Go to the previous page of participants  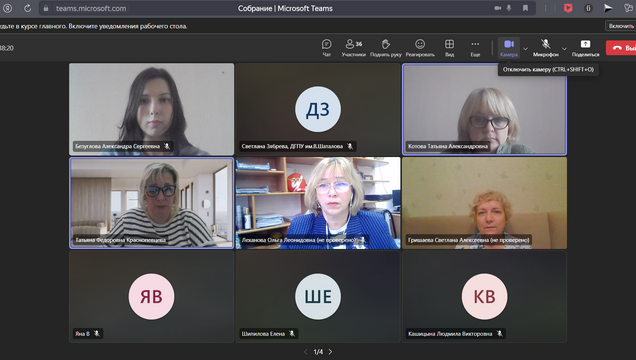coord(306,351)
